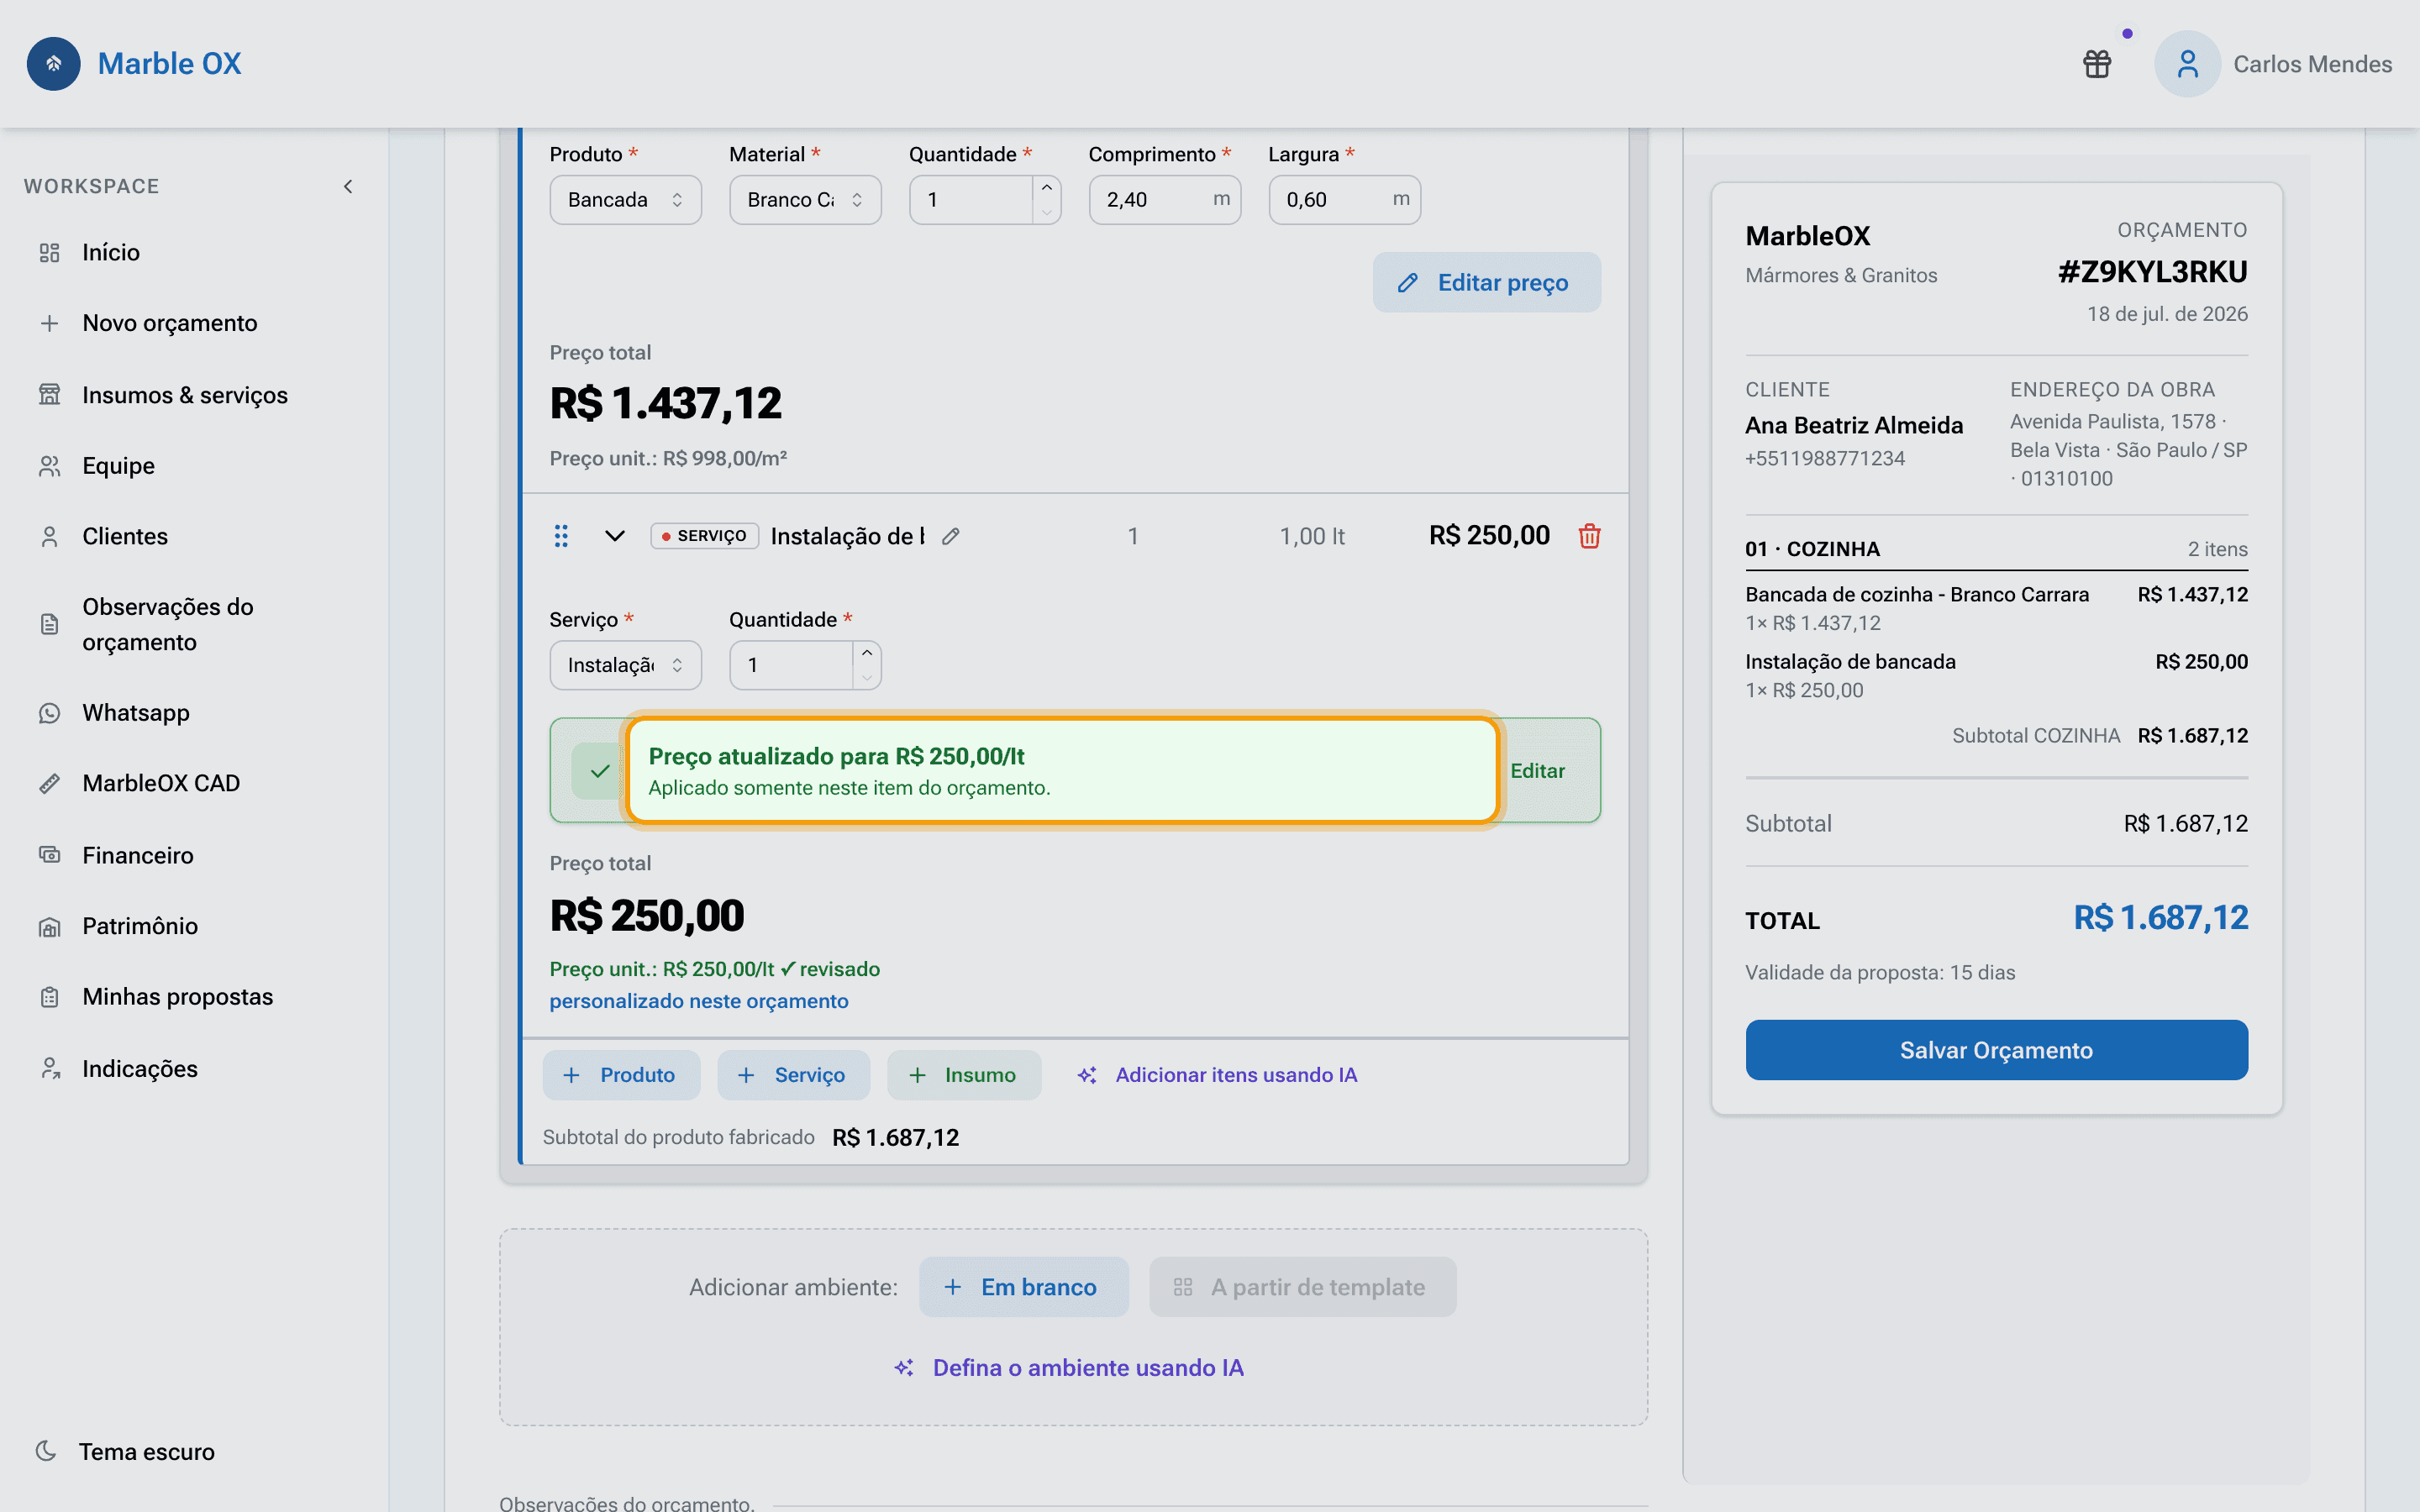Screen dimensions: 2420x1512
Task: Click the Indicações referral icon
Action: pyautogui.click(x=49, y=1069)
